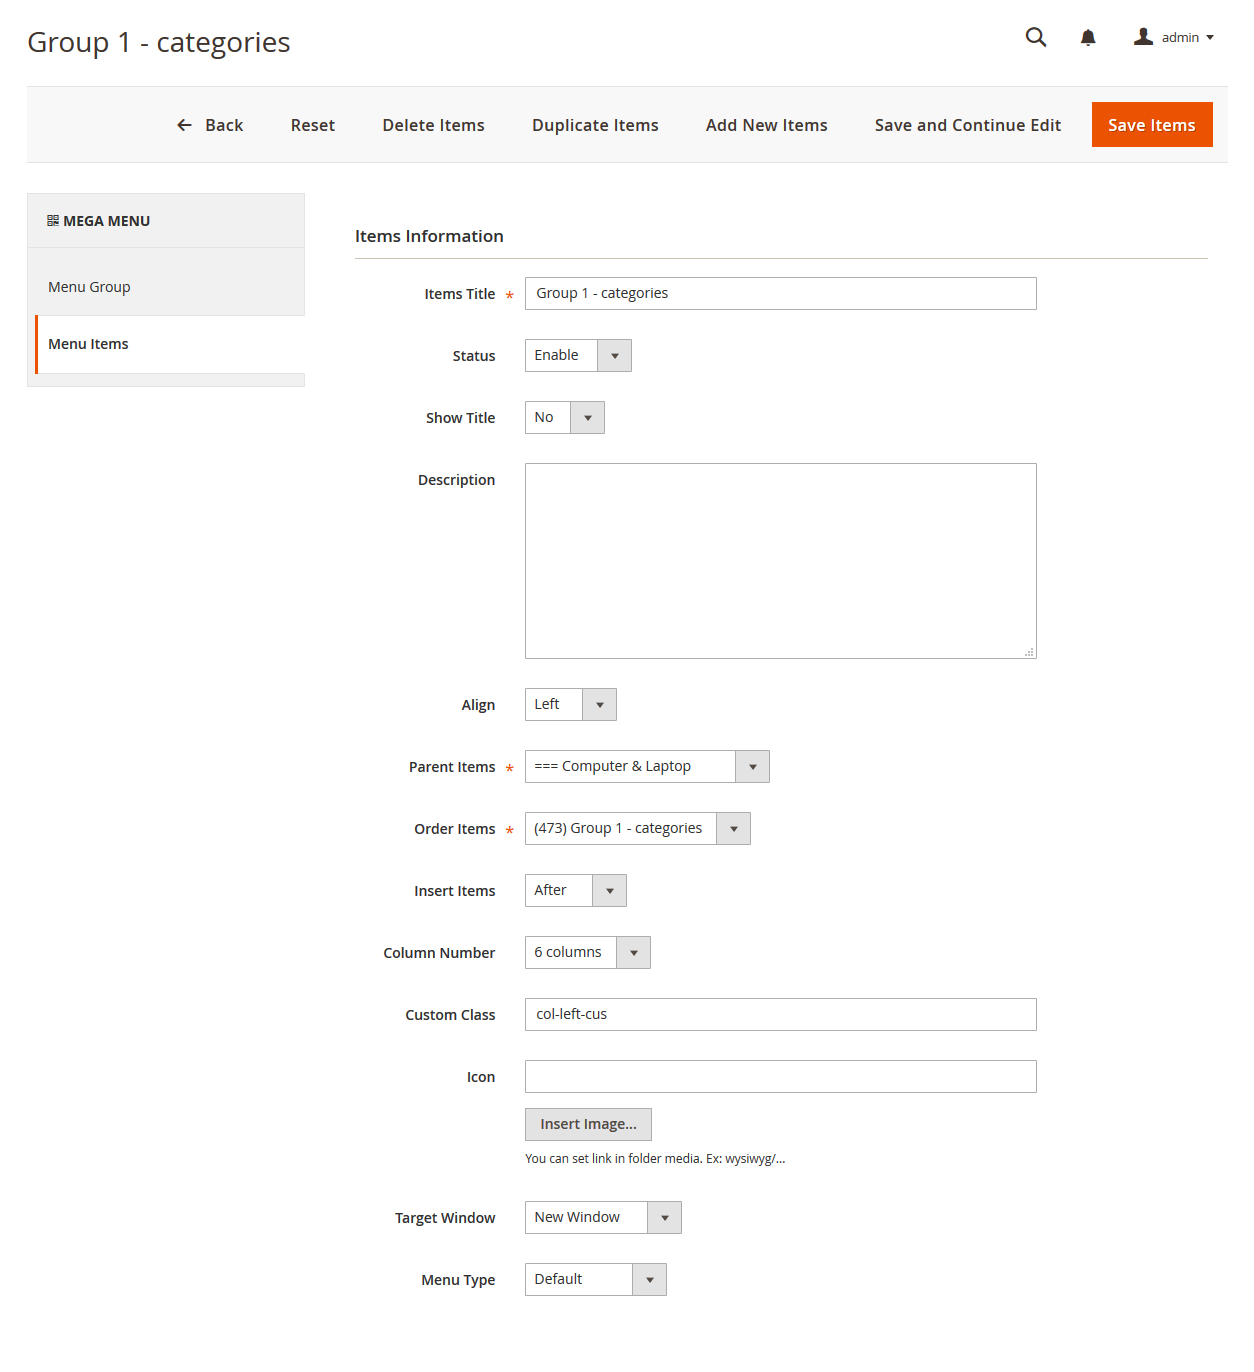Click the Insert Image button

point(588,1125)
